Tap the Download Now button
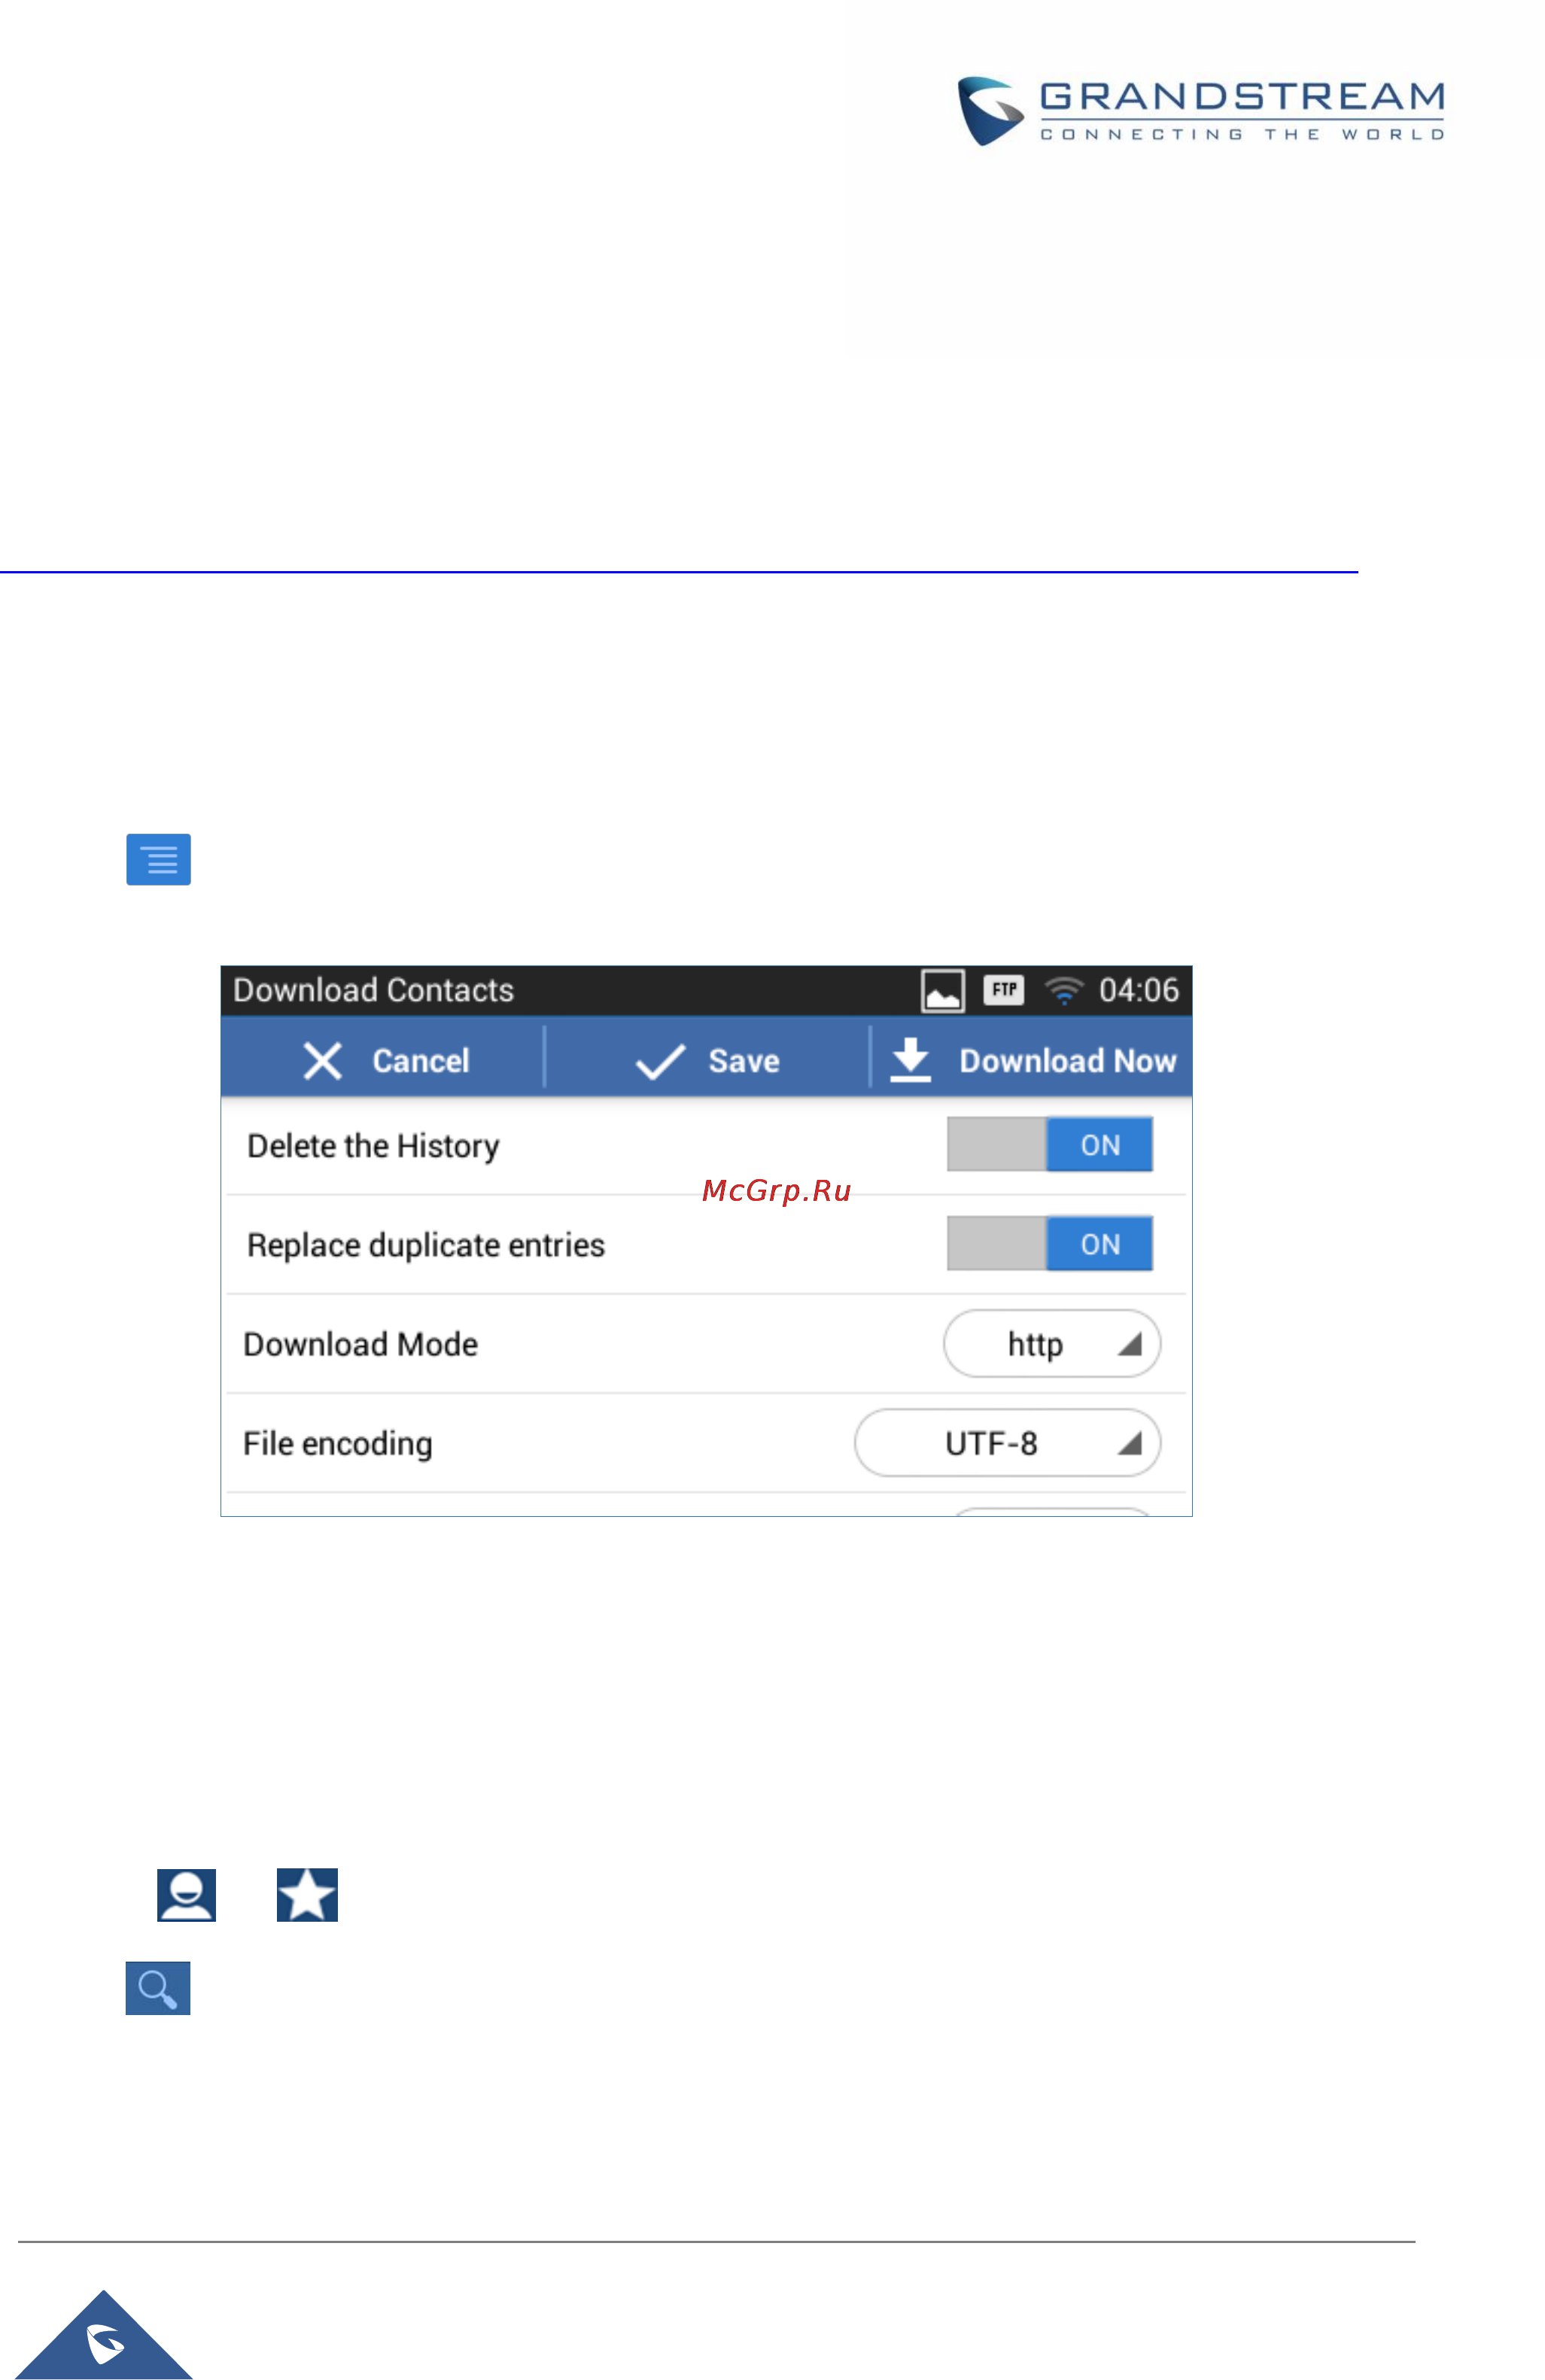The height and width of the screenshot is (2380, 1545). point(1032,1060)
